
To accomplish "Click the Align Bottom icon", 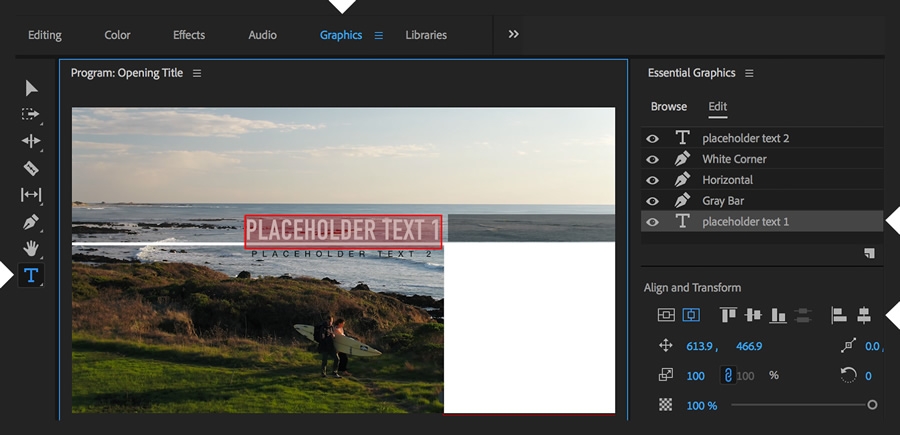I will pyautogui.click(x=778, y=314).
